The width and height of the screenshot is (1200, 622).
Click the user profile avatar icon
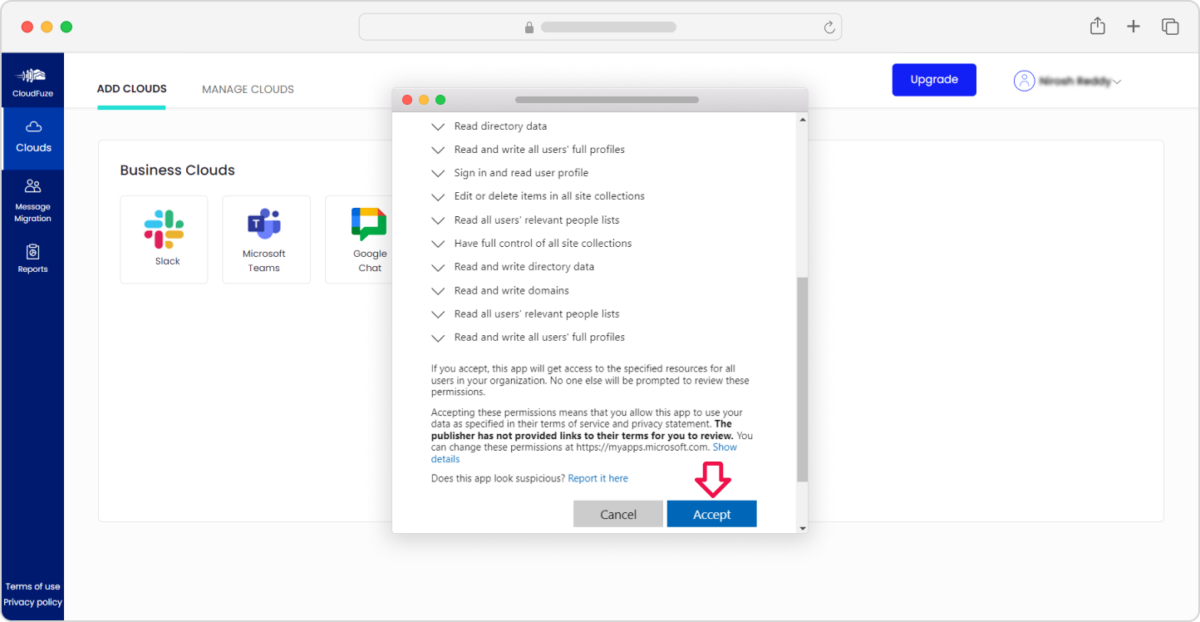click(1024, 80)
